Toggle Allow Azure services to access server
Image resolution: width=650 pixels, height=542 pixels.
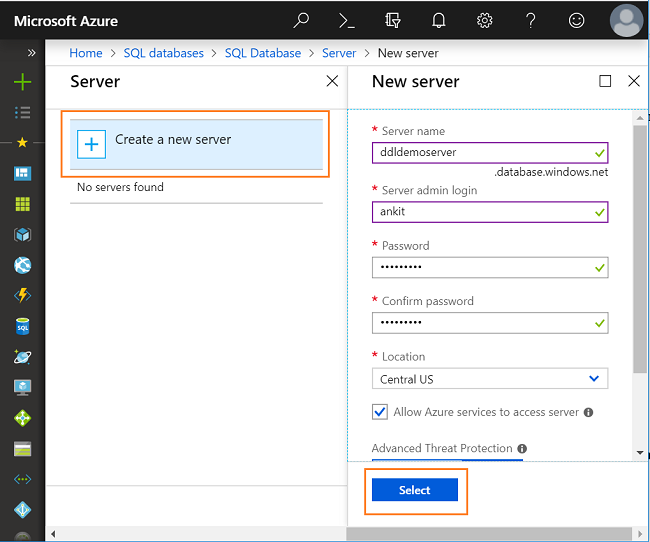click(x=380, y=412)
